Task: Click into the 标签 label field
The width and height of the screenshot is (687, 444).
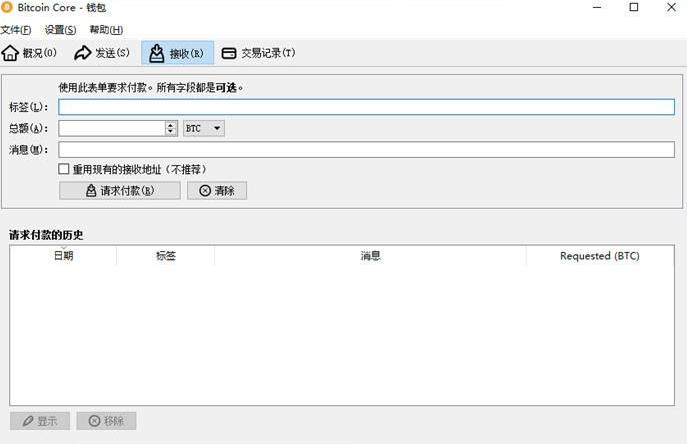Action: click(x=366, y=107)
